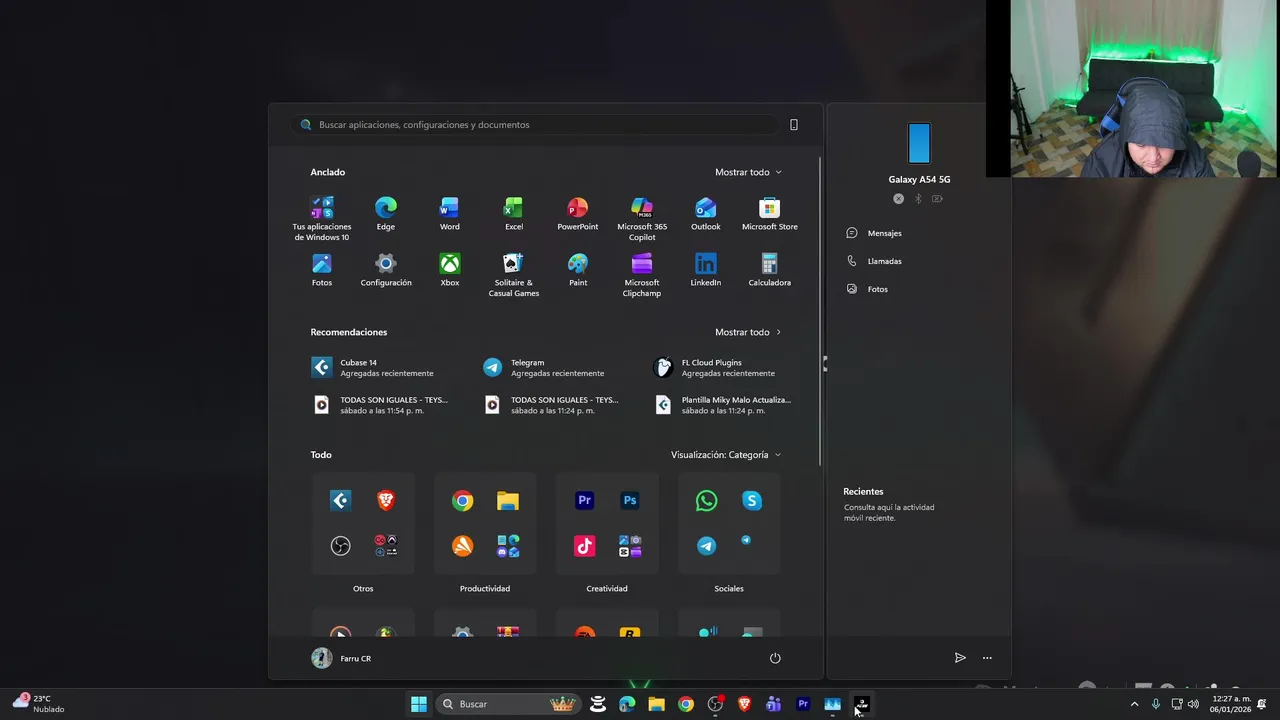
Task: Click the Galaxy A54 5G phone image
Action: [919, 144]
